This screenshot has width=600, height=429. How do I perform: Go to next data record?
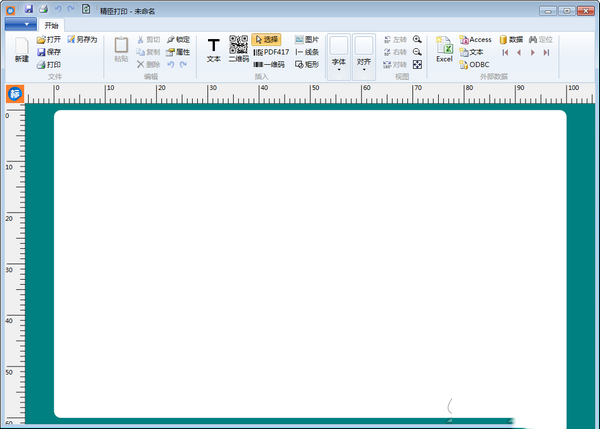click(x=533, y=52)
